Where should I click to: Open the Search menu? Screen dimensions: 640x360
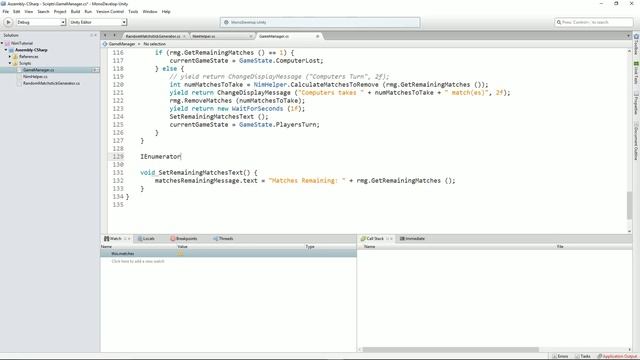43,11
